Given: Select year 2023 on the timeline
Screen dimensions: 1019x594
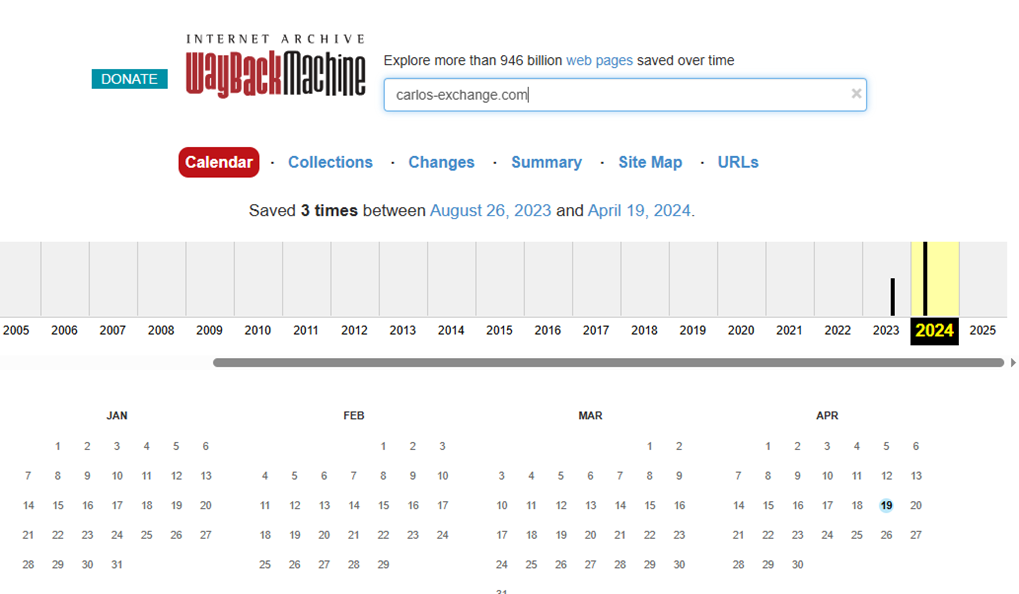Looking at the screenshot, I should click(886, 330).
